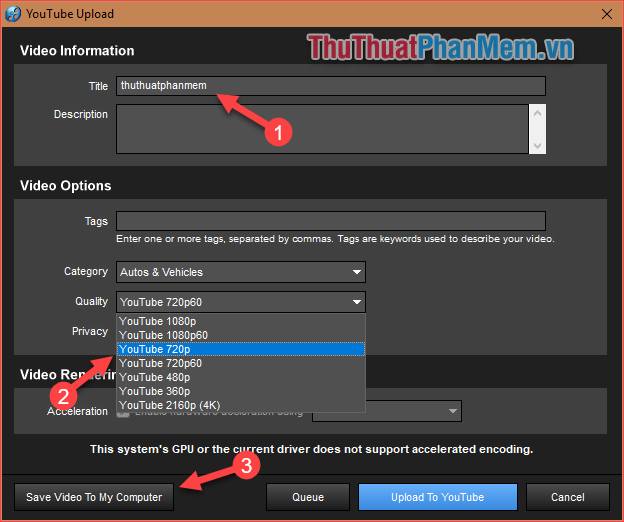Choose YouTube 1080p60 quality option

[241, 335]
